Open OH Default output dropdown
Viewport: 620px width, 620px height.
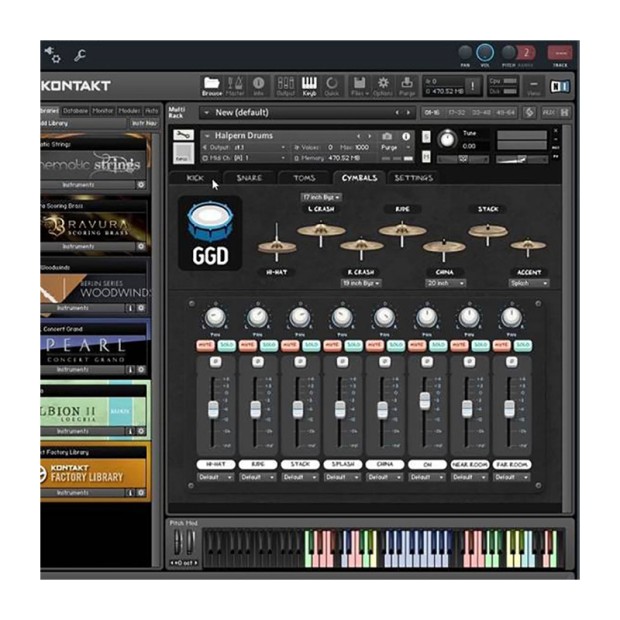(427, 477)
